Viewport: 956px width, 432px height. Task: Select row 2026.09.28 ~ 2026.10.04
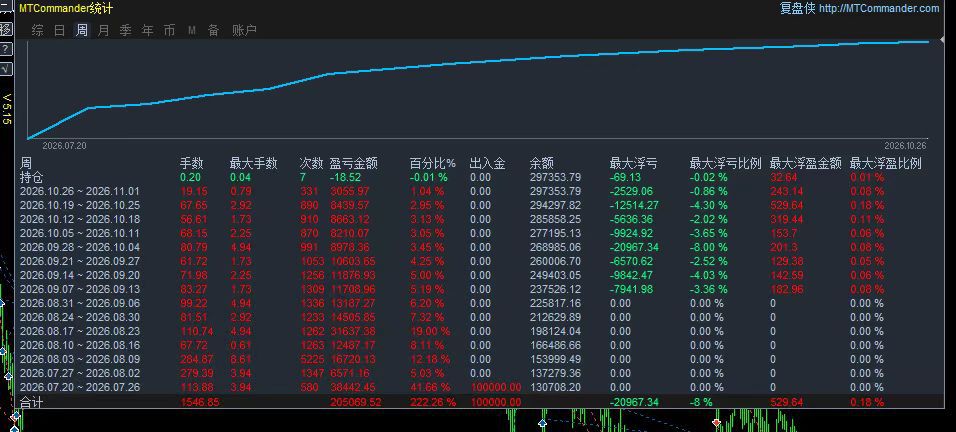click(x=478, y=247)
